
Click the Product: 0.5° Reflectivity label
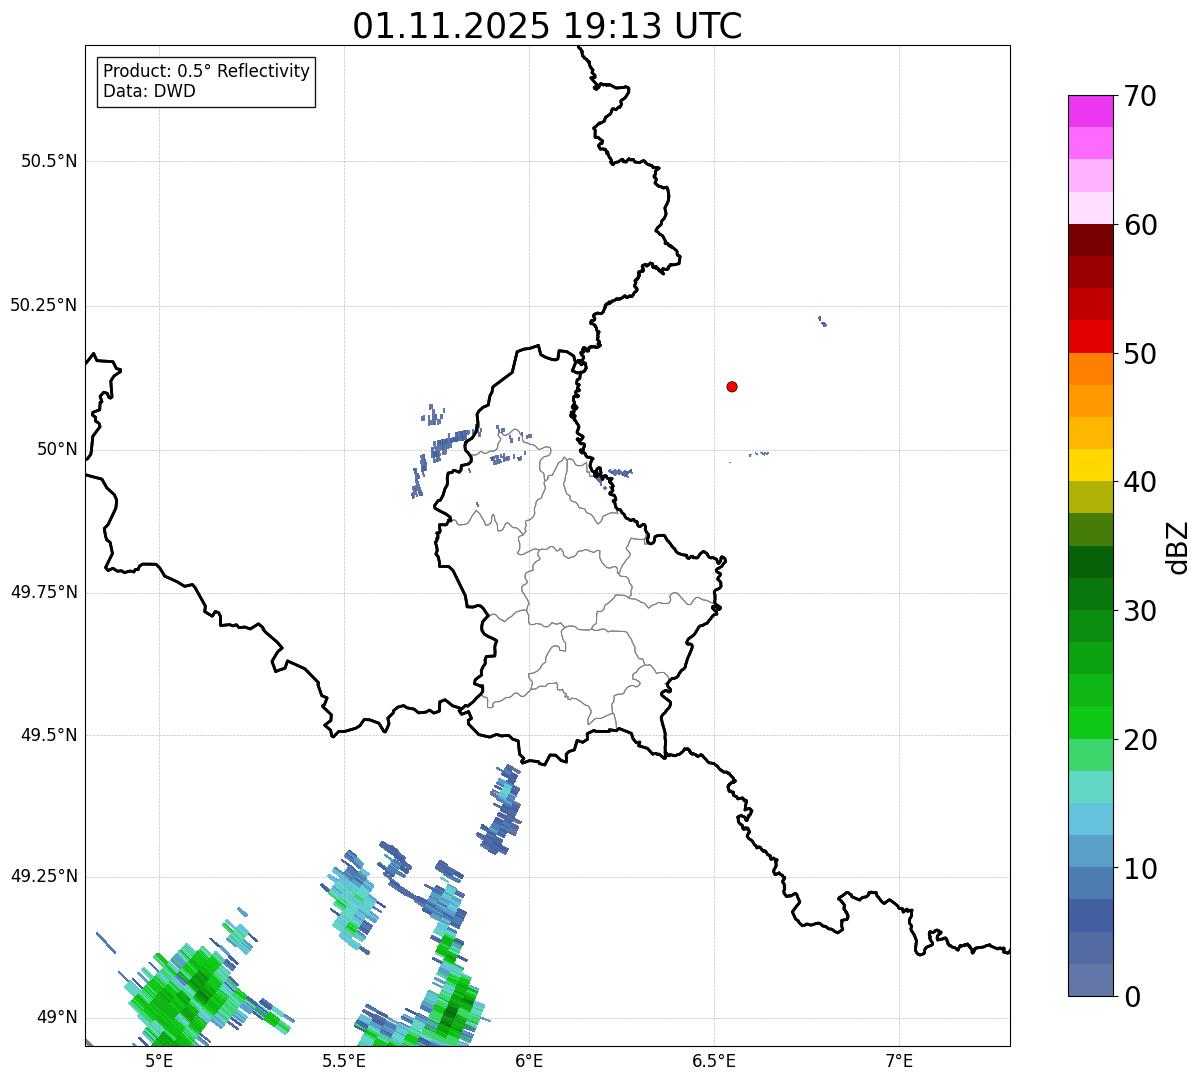(206, 71)
